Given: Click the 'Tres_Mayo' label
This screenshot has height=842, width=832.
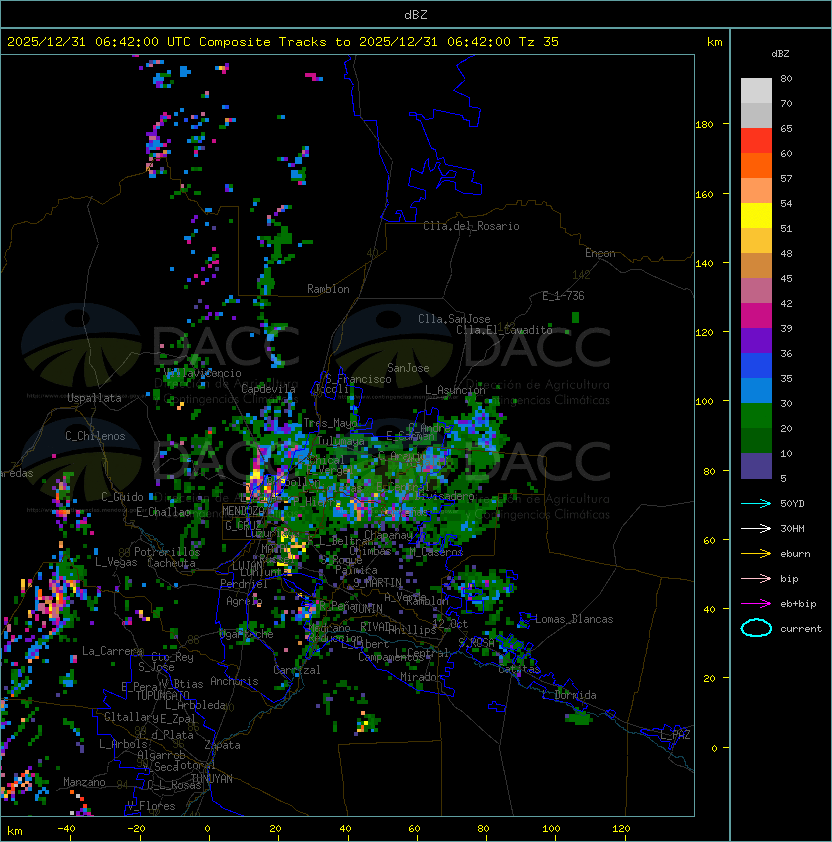Looking at the screenshot, I should pyautogui.click(x=330, y=423).
